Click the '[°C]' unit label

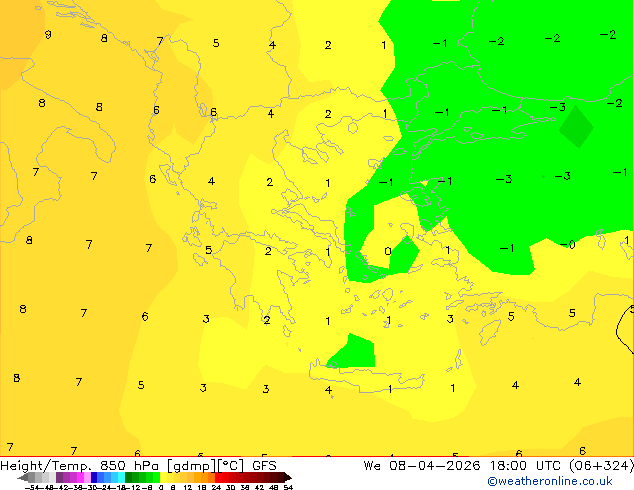coord(230,466)
